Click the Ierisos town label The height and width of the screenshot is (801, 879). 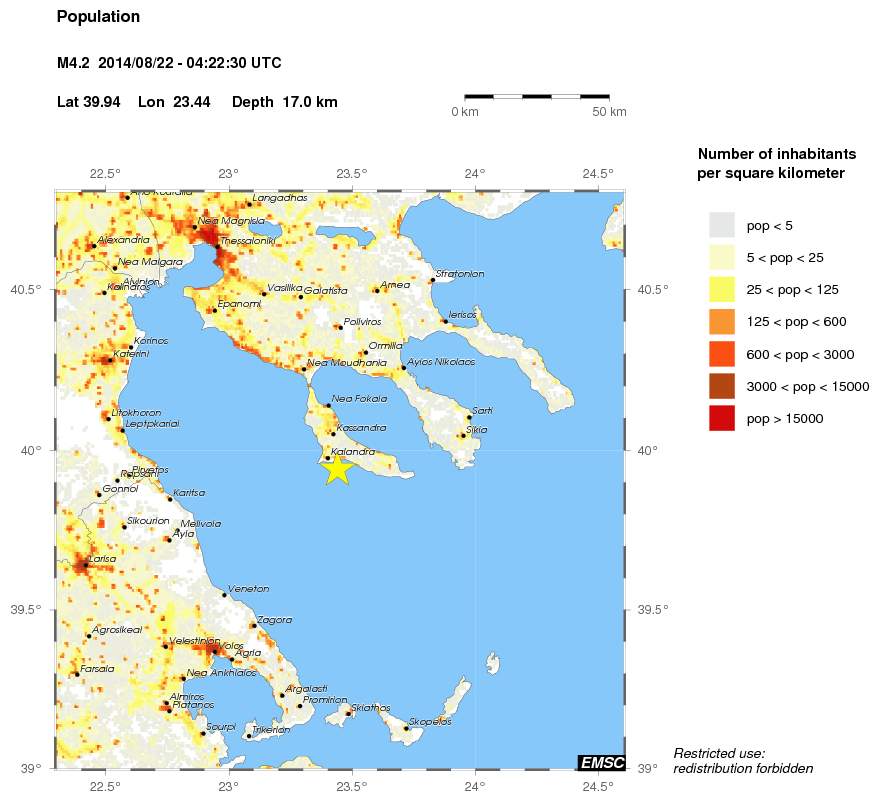462,315
